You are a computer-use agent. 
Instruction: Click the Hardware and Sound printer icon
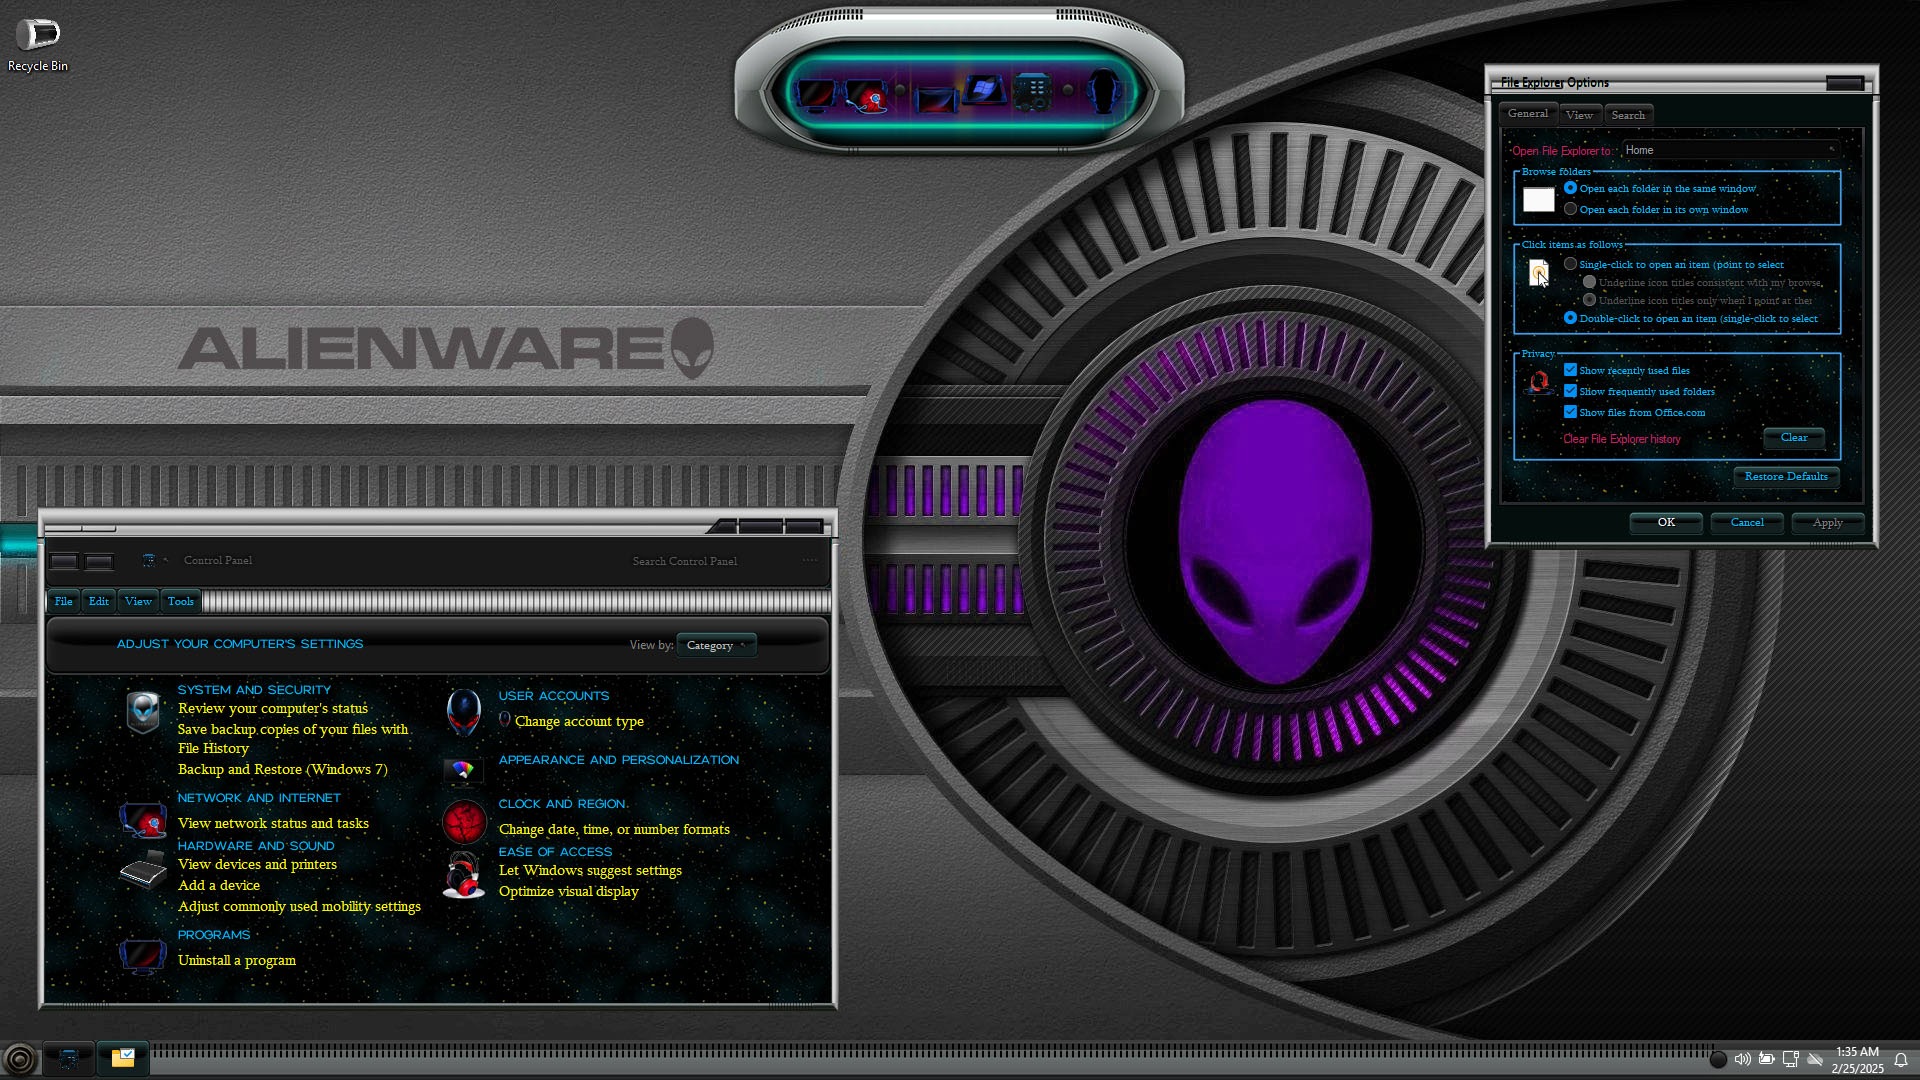(x=143, y=869)
